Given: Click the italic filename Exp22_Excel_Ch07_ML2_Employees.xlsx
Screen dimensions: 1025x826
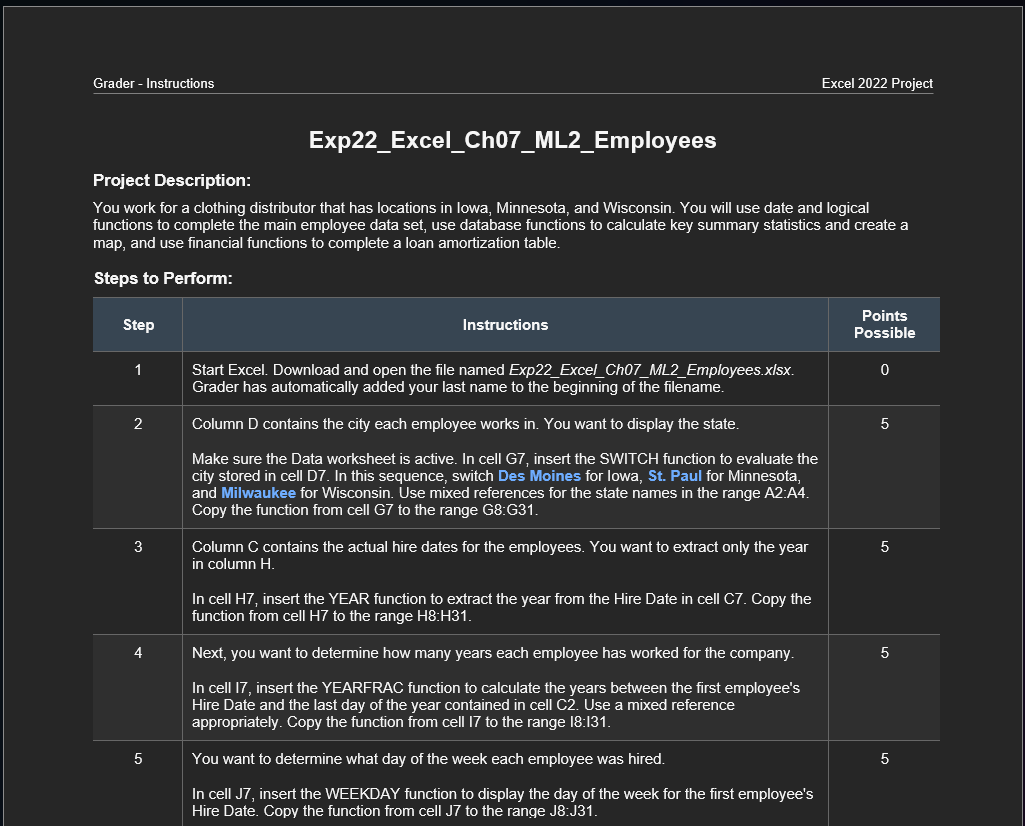Looking at the screenshot, I should pos(650,370).
